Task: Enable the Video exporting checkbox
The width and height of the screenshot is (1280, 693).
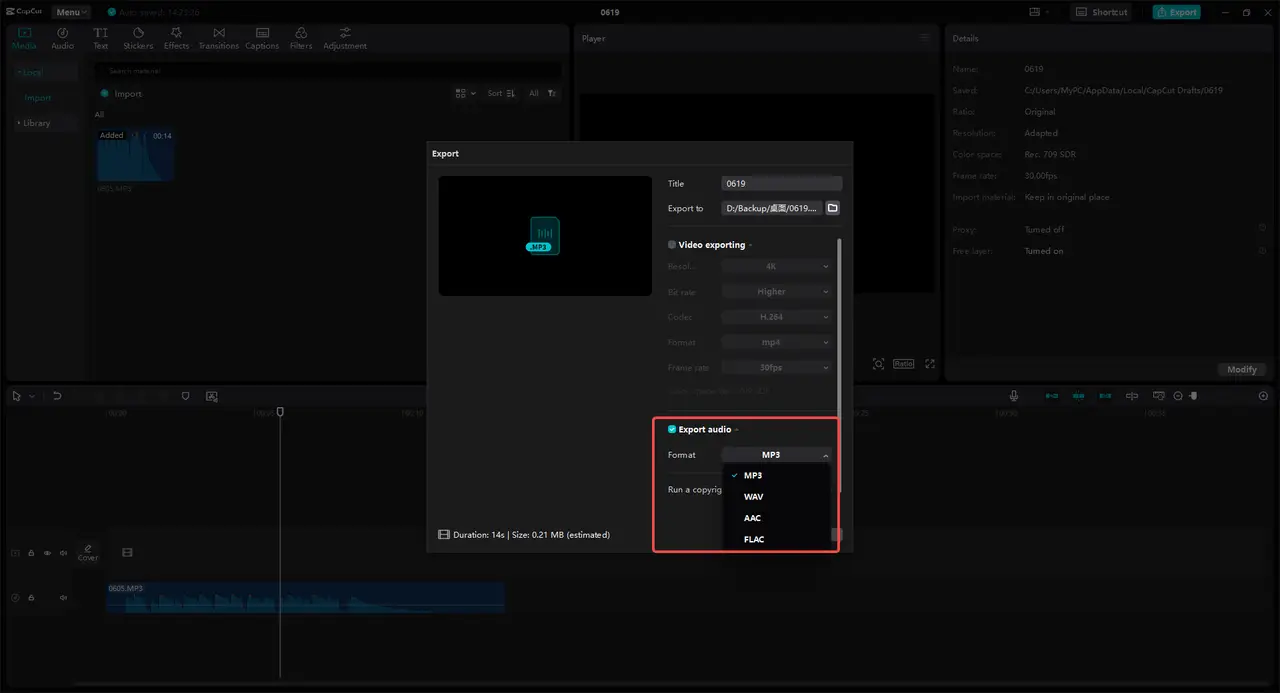Action: coord(672,245)
